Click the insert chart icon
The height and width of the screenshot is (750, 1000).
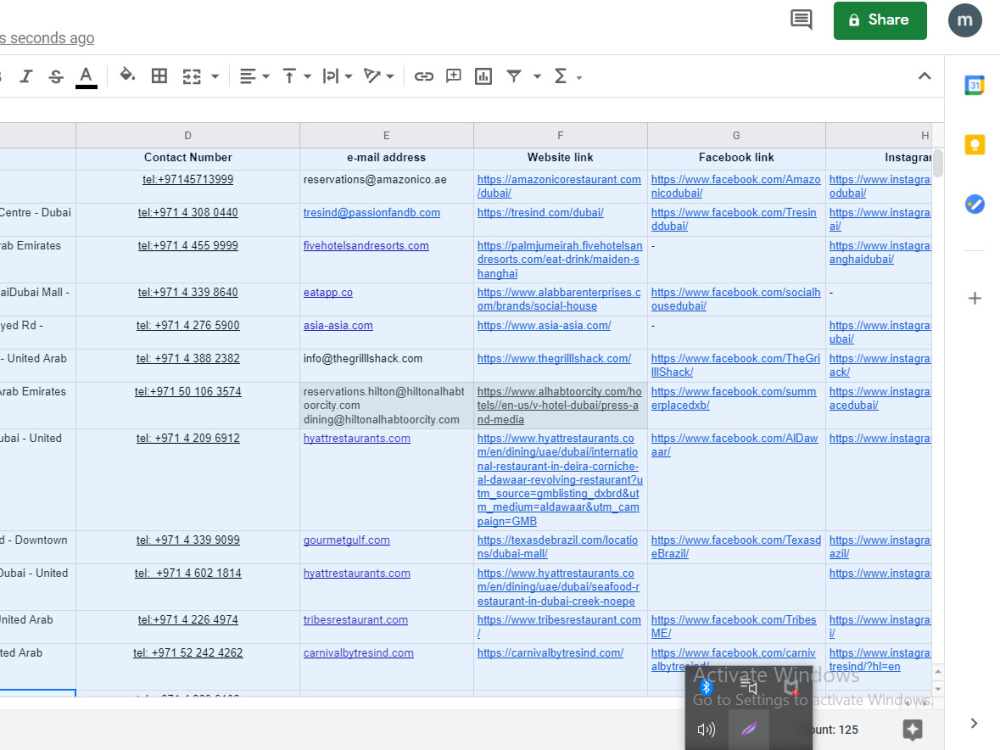pyautogui.click(x=483, y=77)
